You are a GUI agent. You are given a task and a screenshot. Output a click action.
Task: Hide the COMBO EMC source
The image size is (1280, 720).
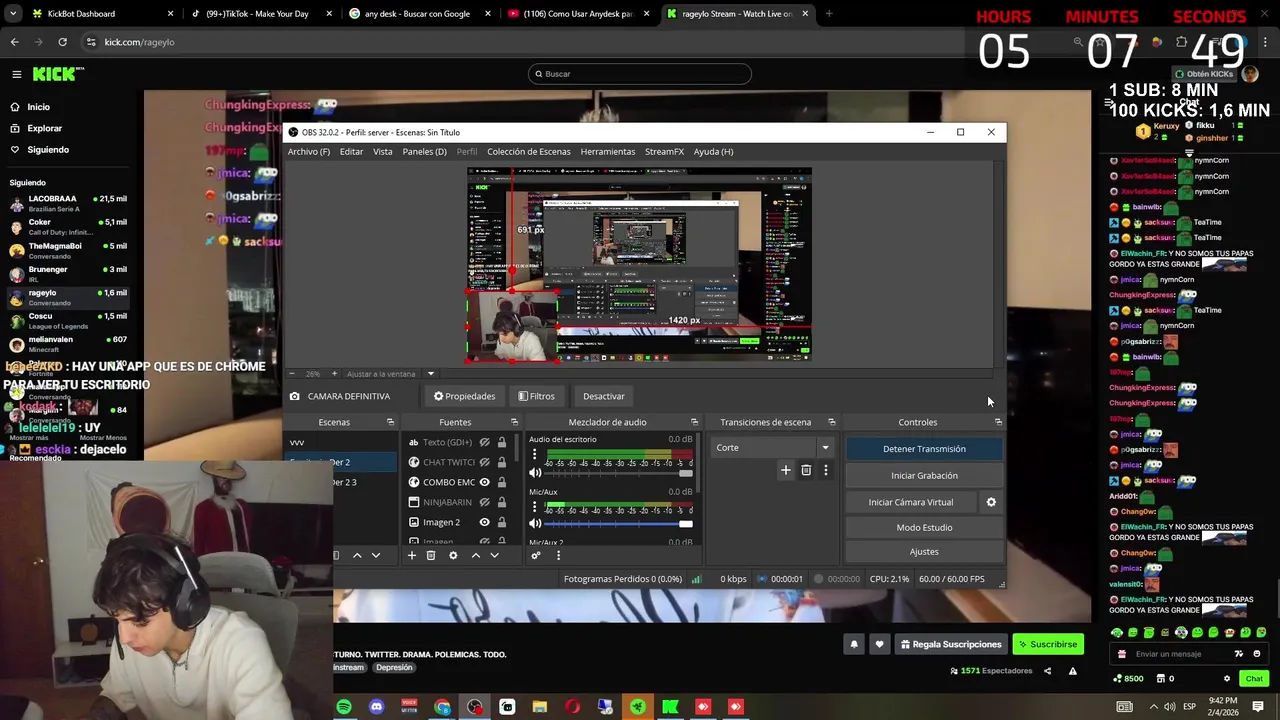point(485,482)
